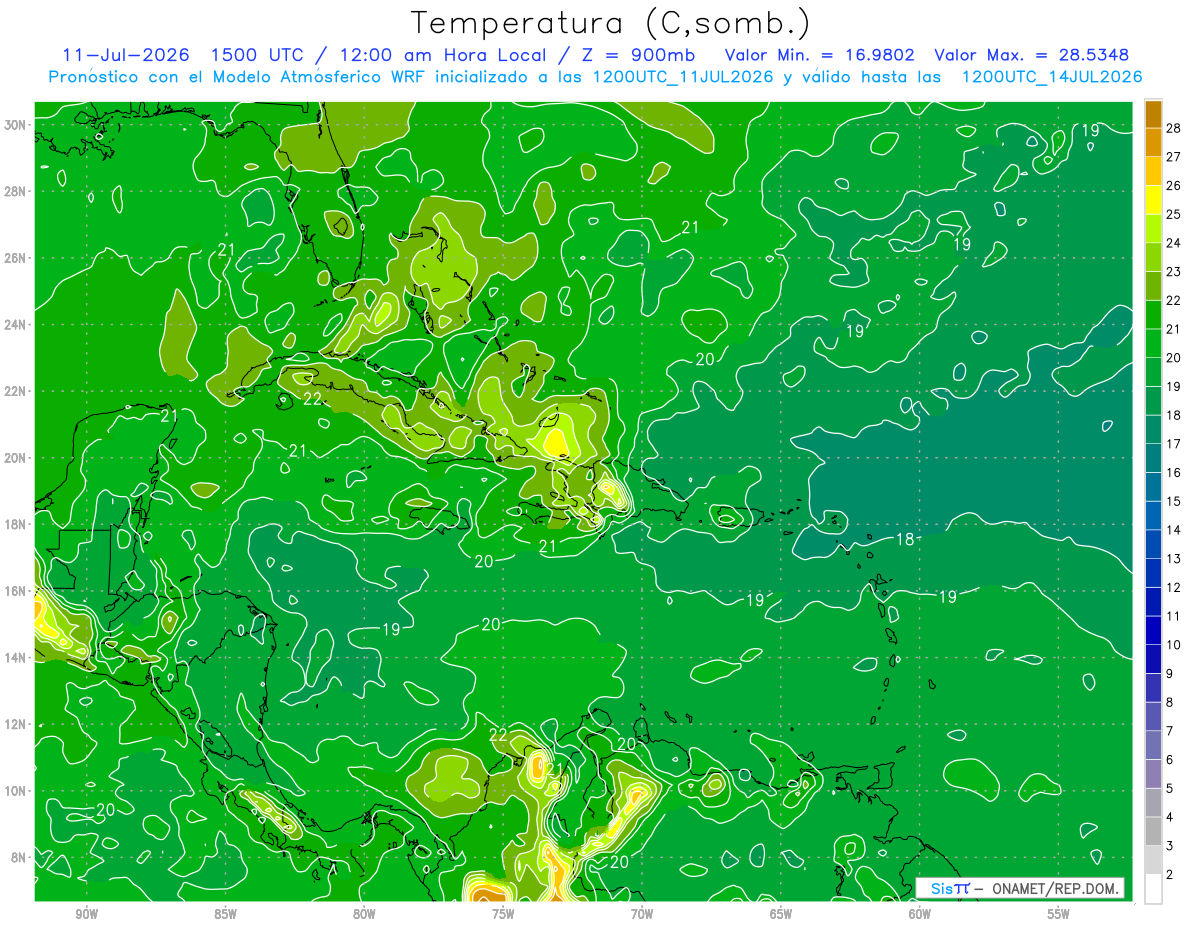This screenshot has height=927, width=1200.
Task: Click the legend scale label 25
Action: coord(1173,214)
